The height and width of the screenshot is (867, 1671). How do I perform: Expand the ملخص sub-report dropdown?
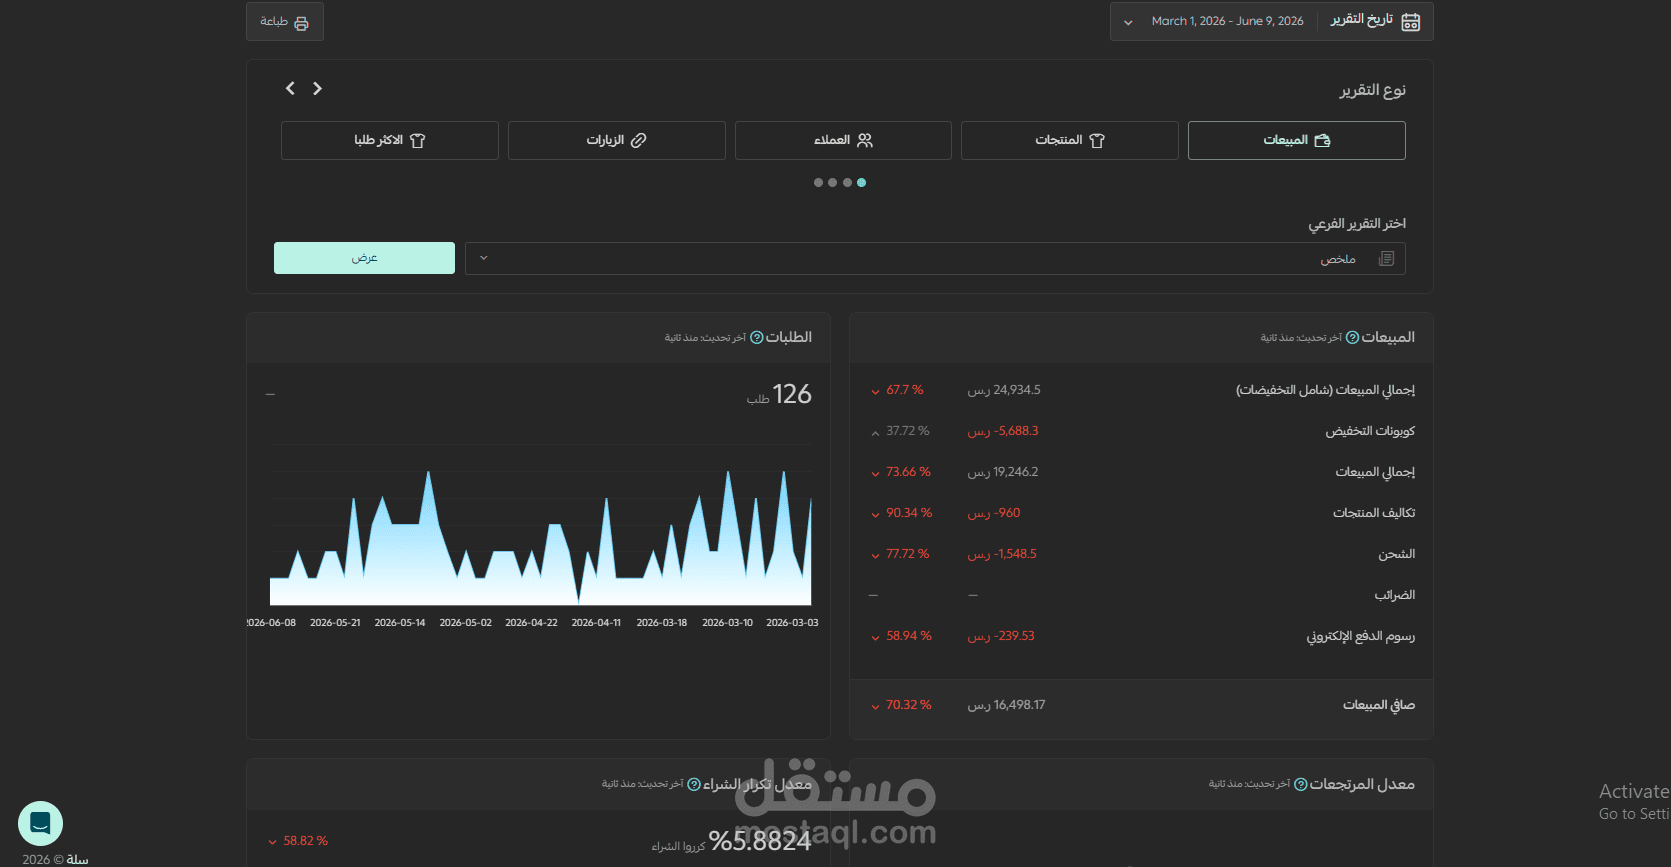pos(935,258)
